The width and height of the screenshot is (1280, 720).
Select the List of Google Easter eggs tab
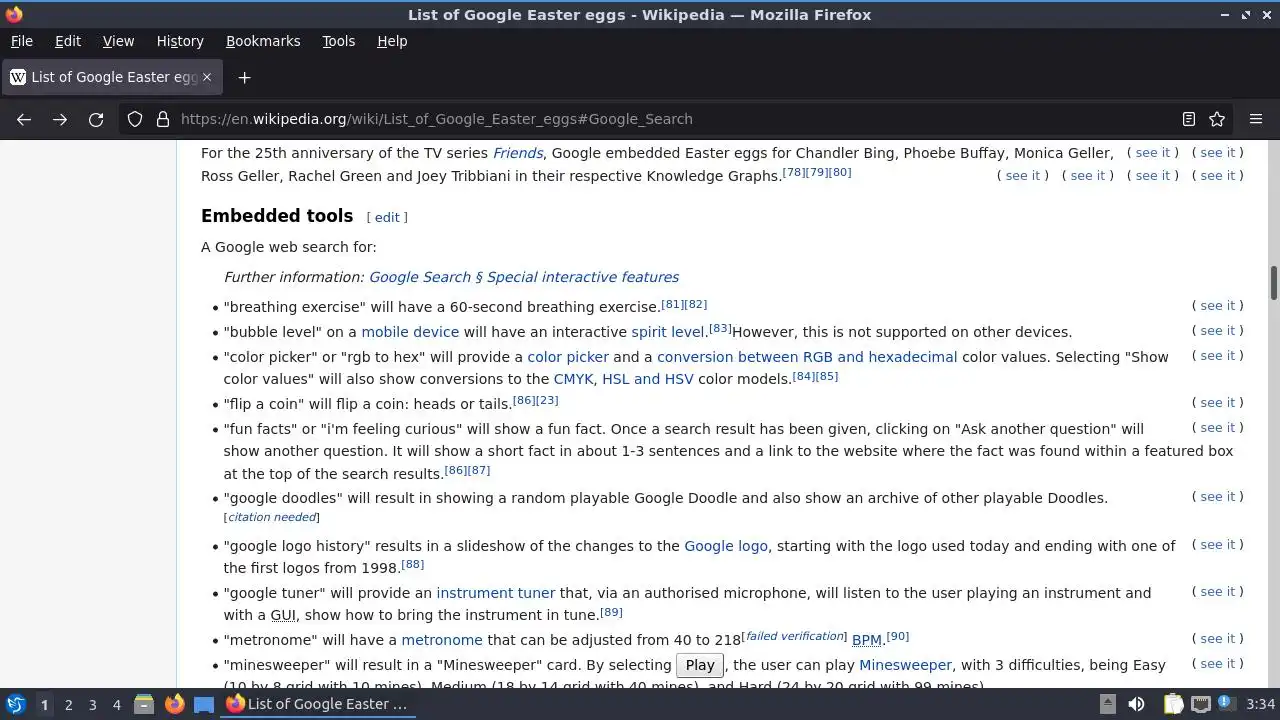[x=111, y=77]
